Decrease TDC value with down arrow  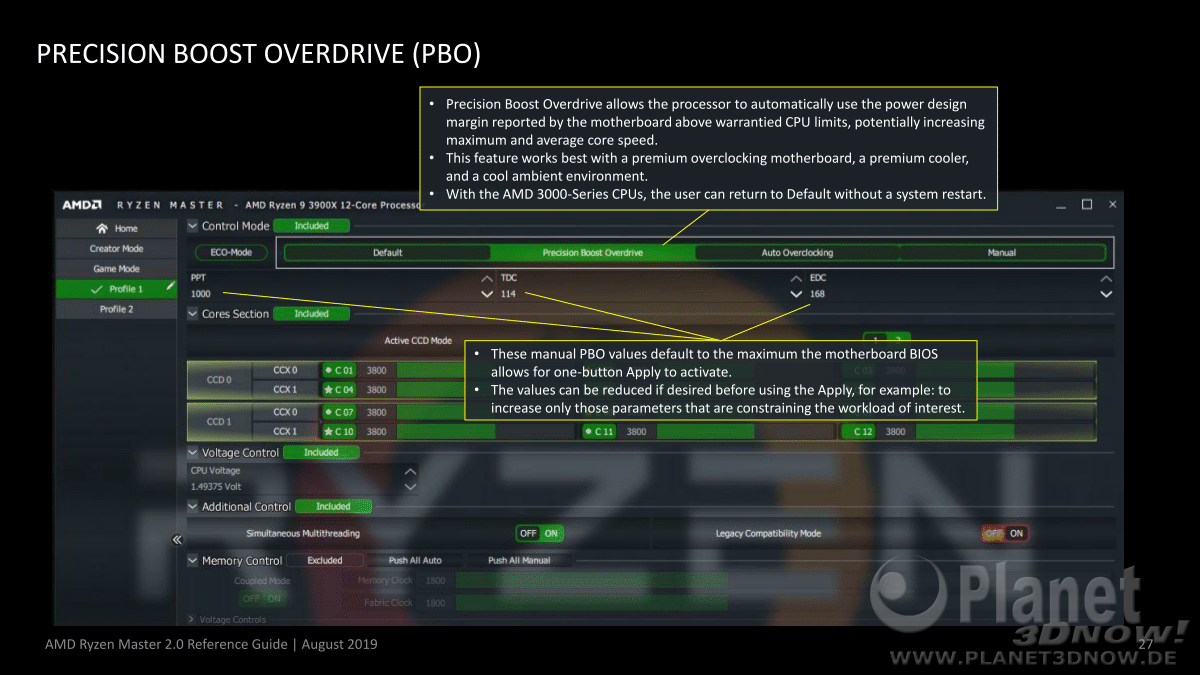click(796, 294)
